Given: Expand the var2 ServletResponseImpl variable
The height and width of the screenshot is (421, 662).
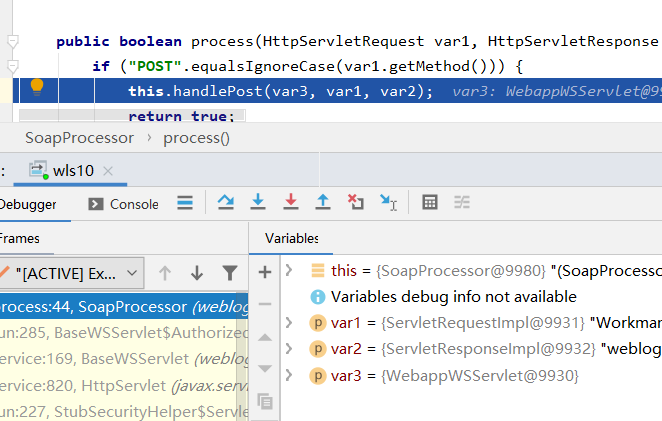Looking at the screenshot, I should (x=289, y=349).
